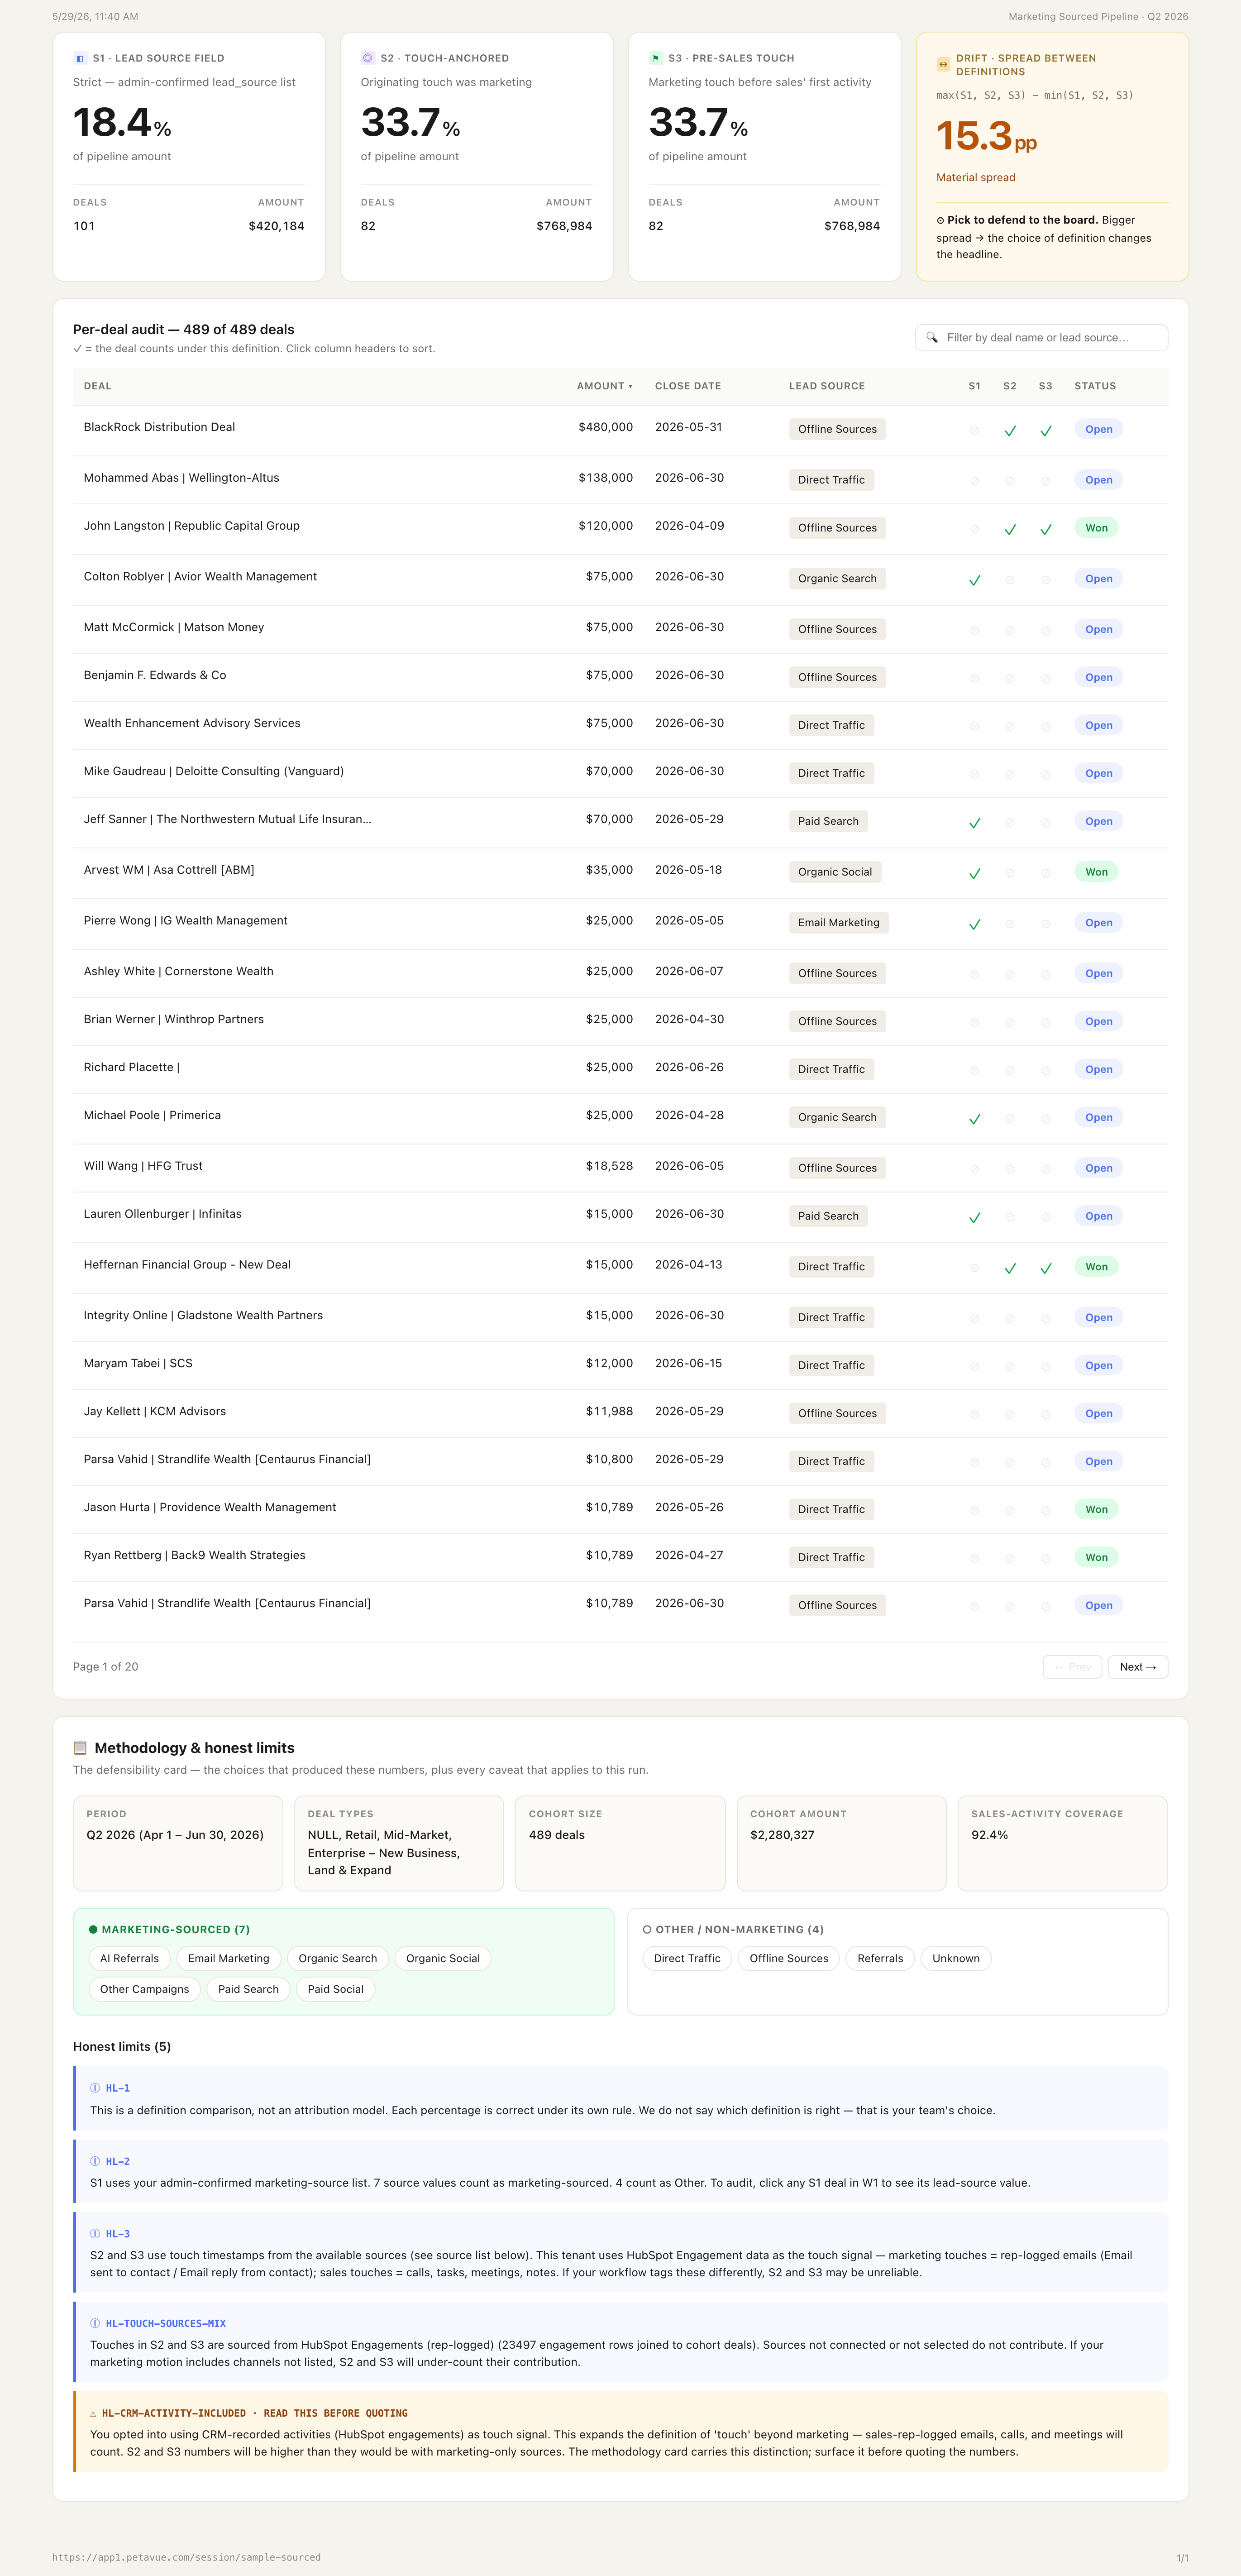Click the S3 checkmark for Heffernan Financial Group row

[1046, 1269]
